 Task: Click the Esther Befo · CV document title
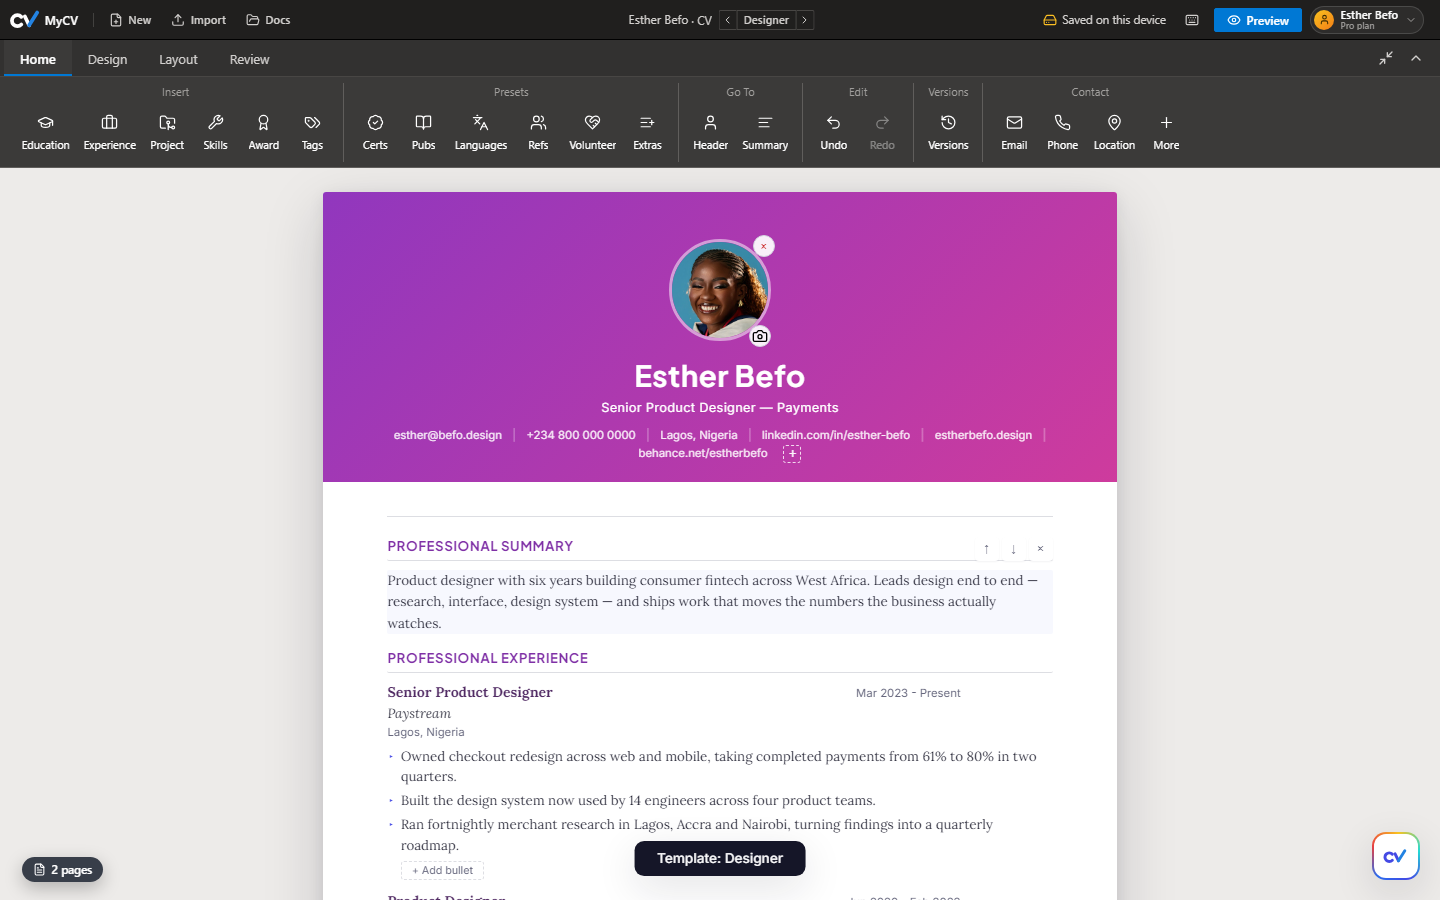point(670,20)
